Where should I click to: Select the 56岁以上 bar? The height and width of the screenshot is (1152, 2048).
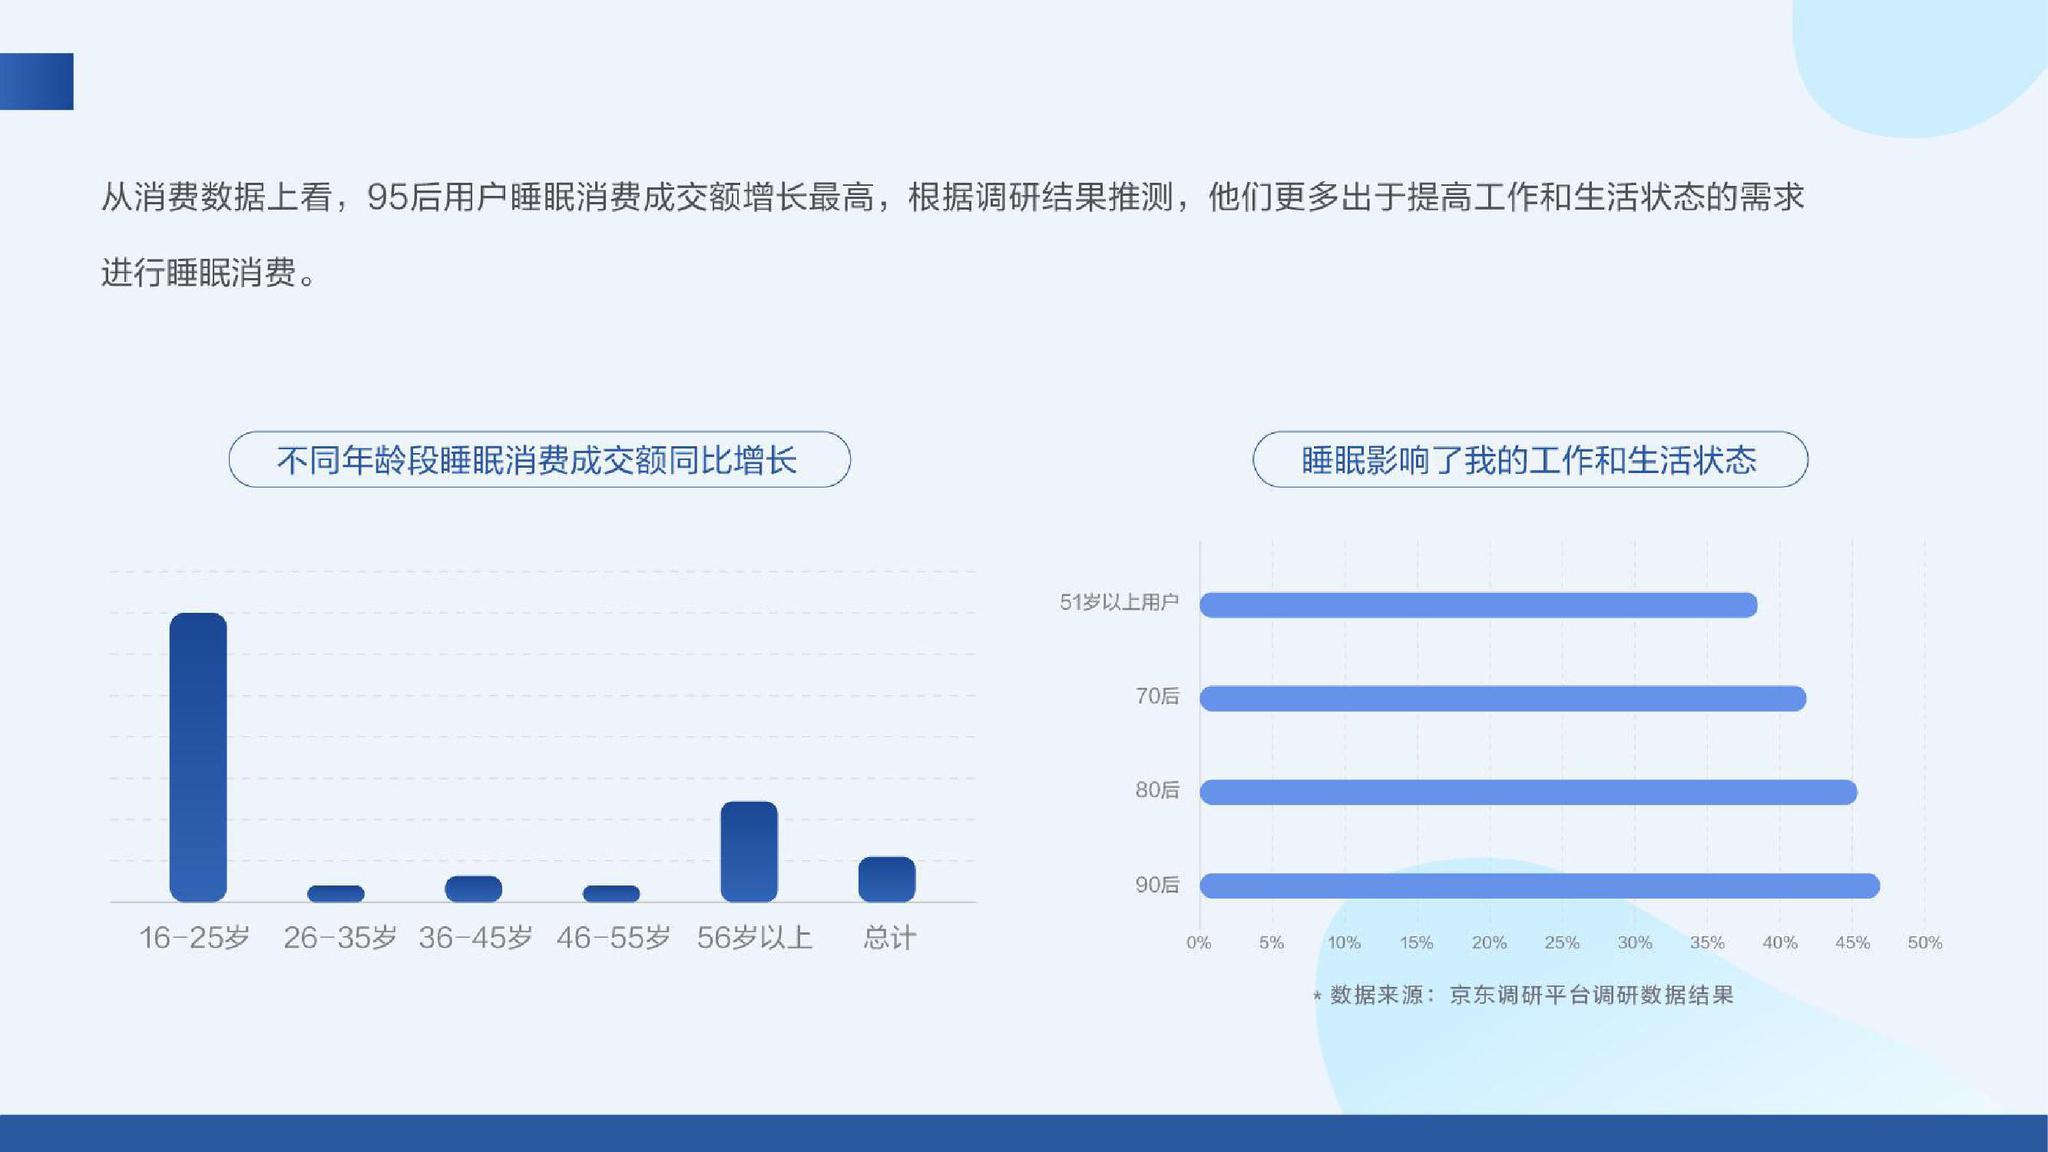click(x=749, y=851)
